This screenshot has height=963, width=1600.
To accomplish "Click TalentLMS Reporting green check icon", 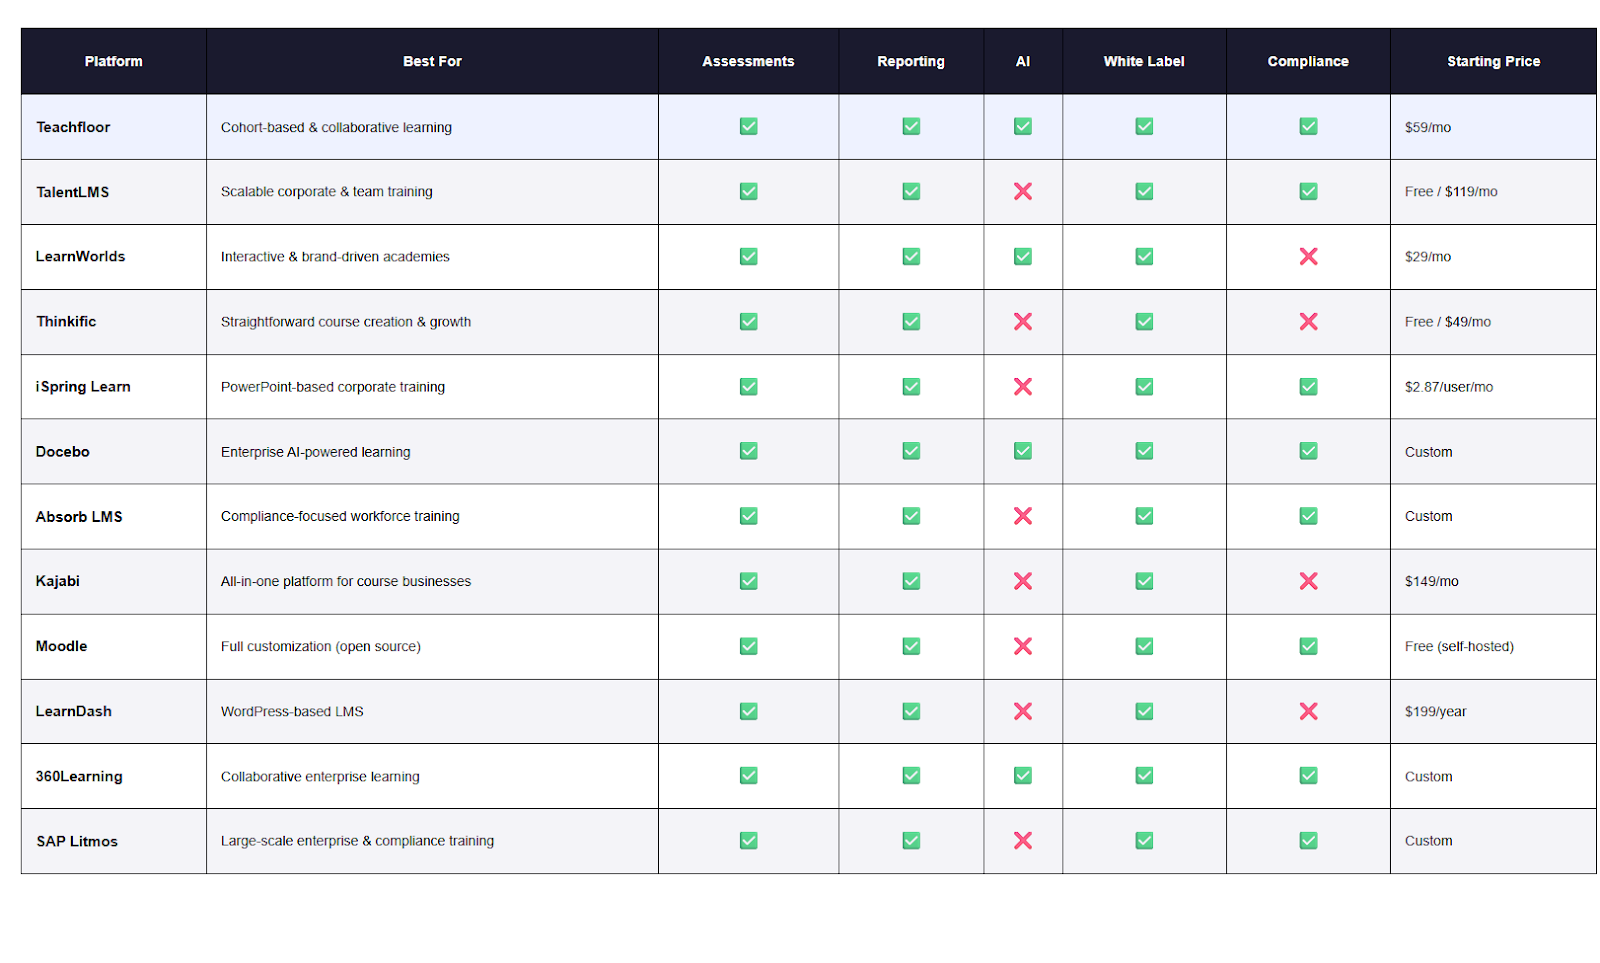I will (911, 191).
